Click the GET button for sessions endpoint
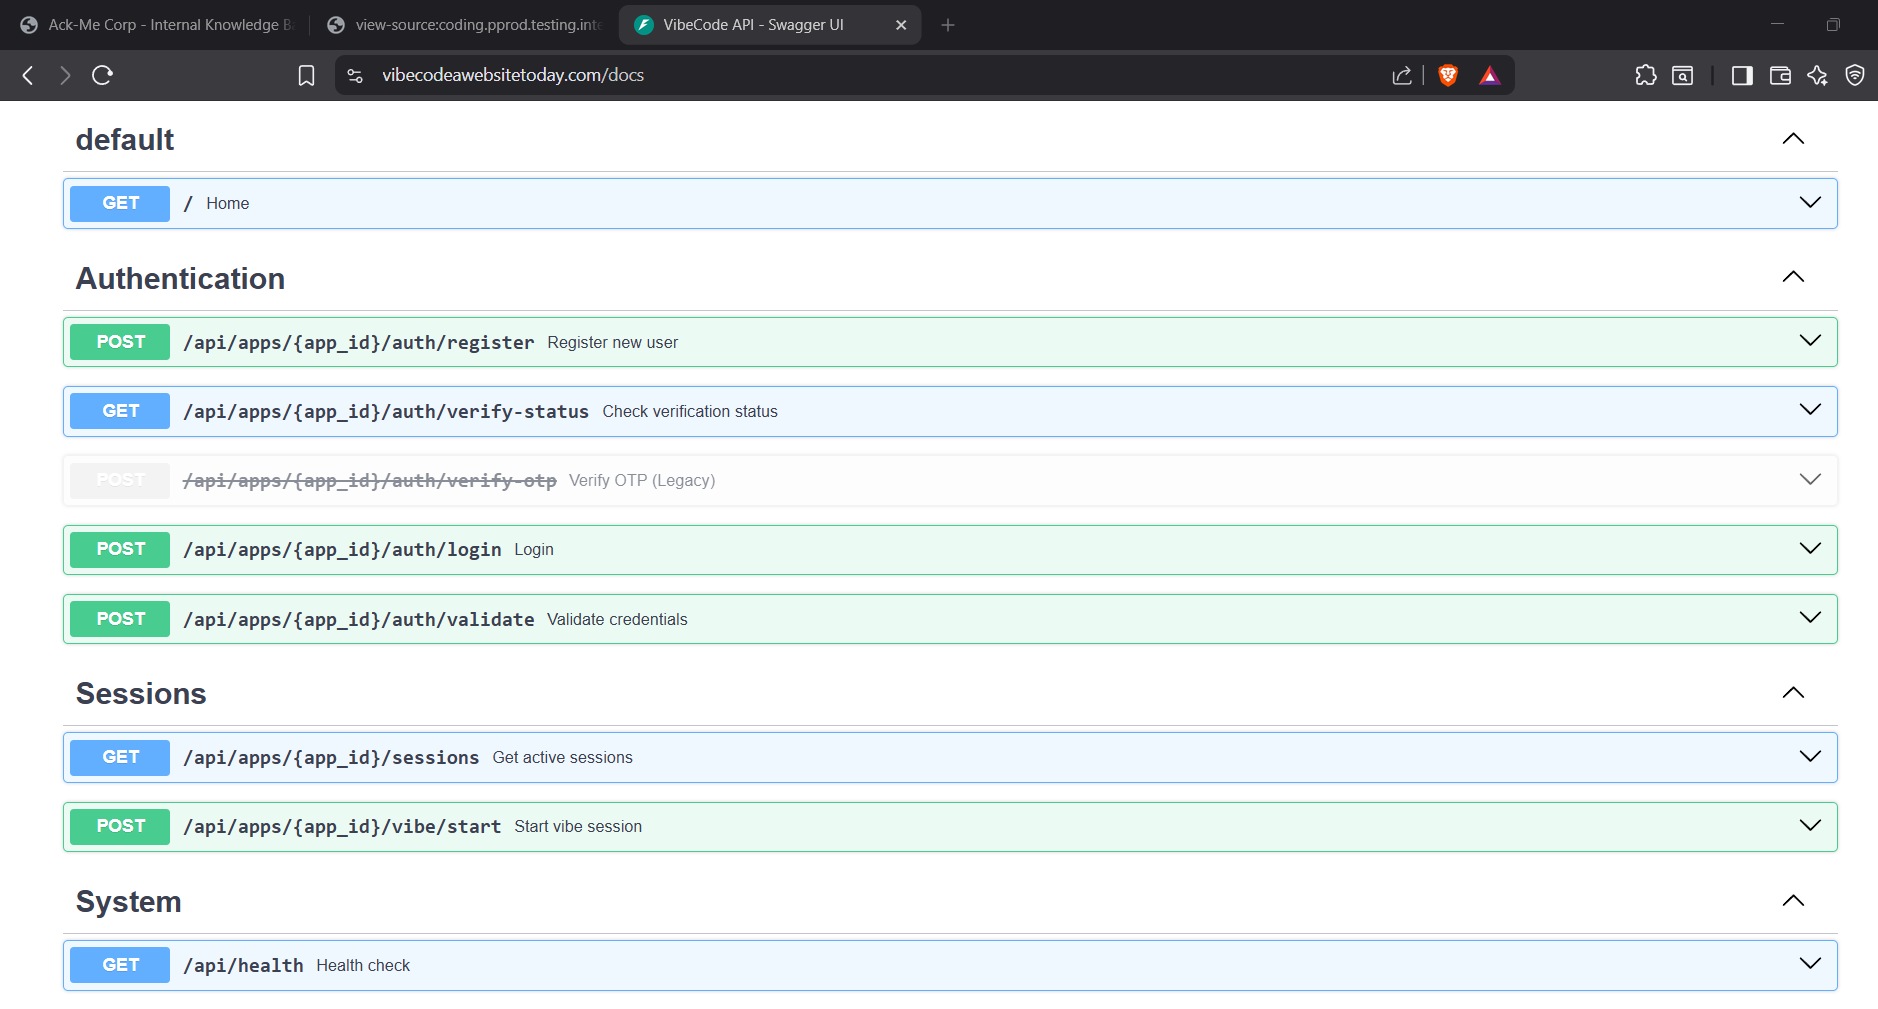The image size is (1878, 1009). click(120, 757)
